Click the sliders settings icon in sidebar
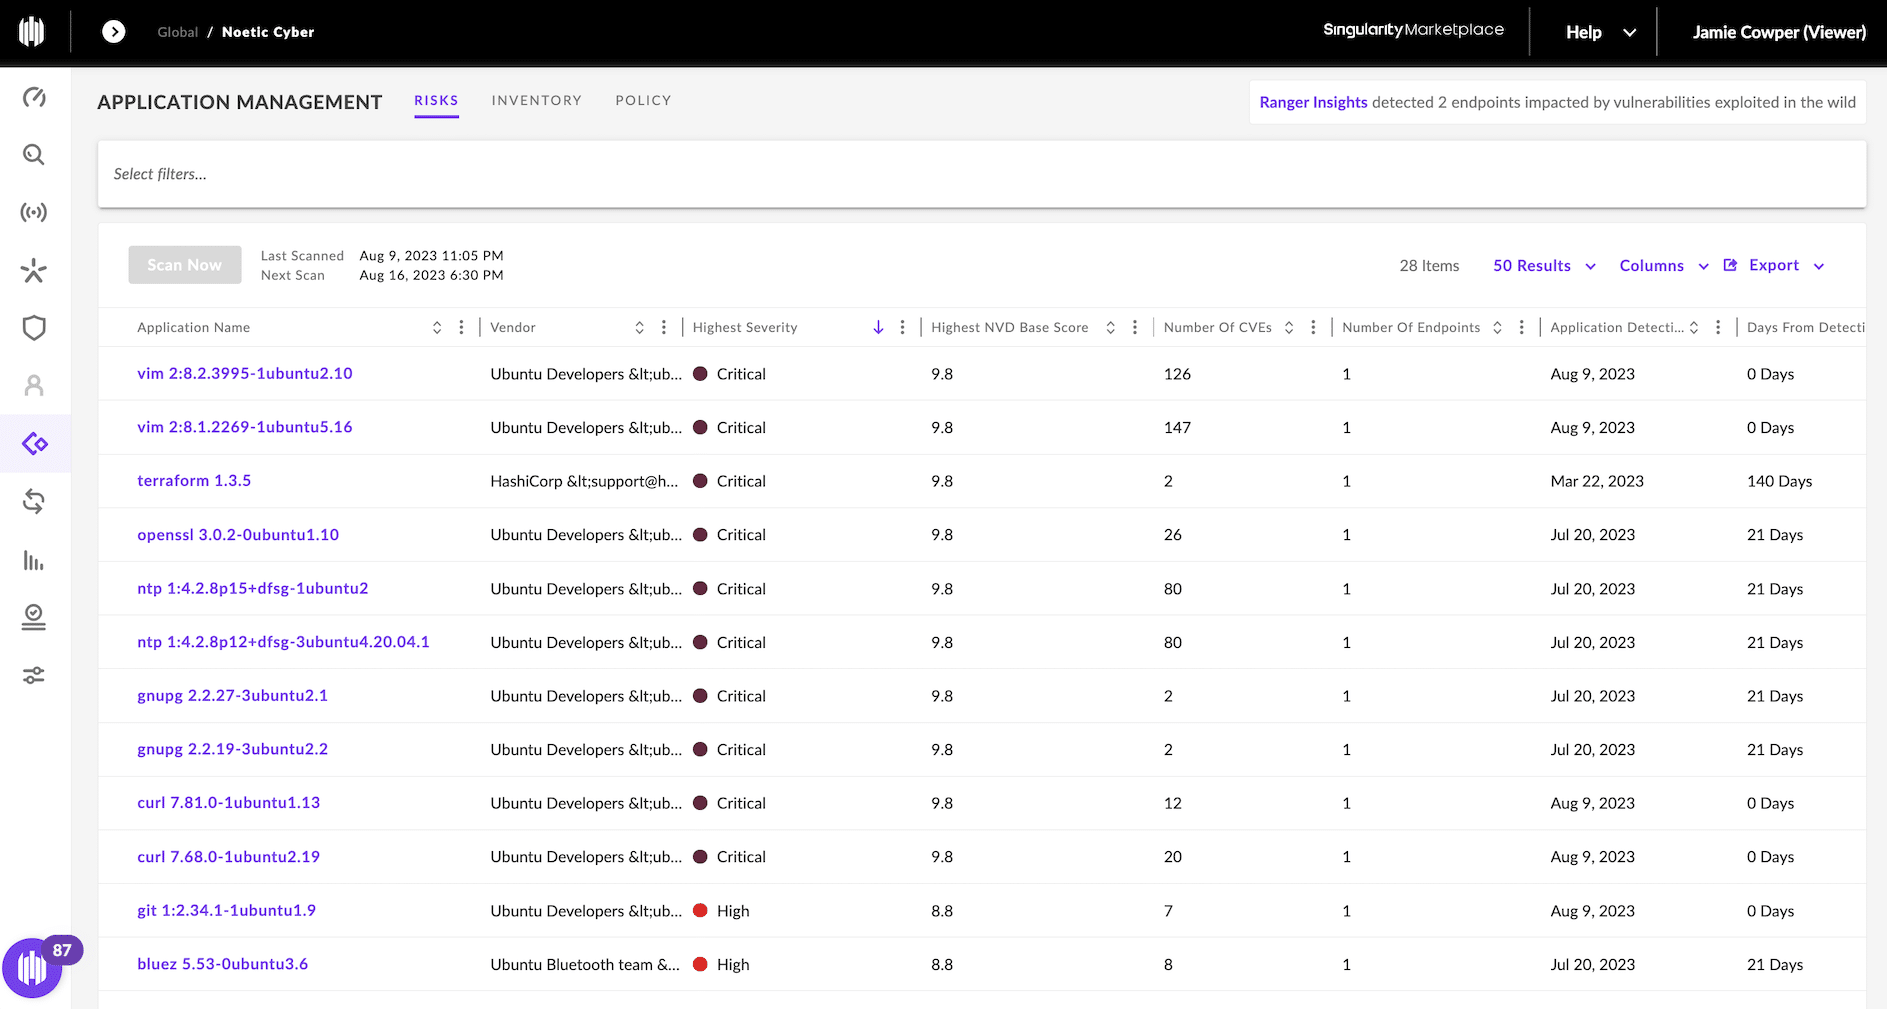The width and height of the screenshot is (1887, 1009). coord(34,676)
